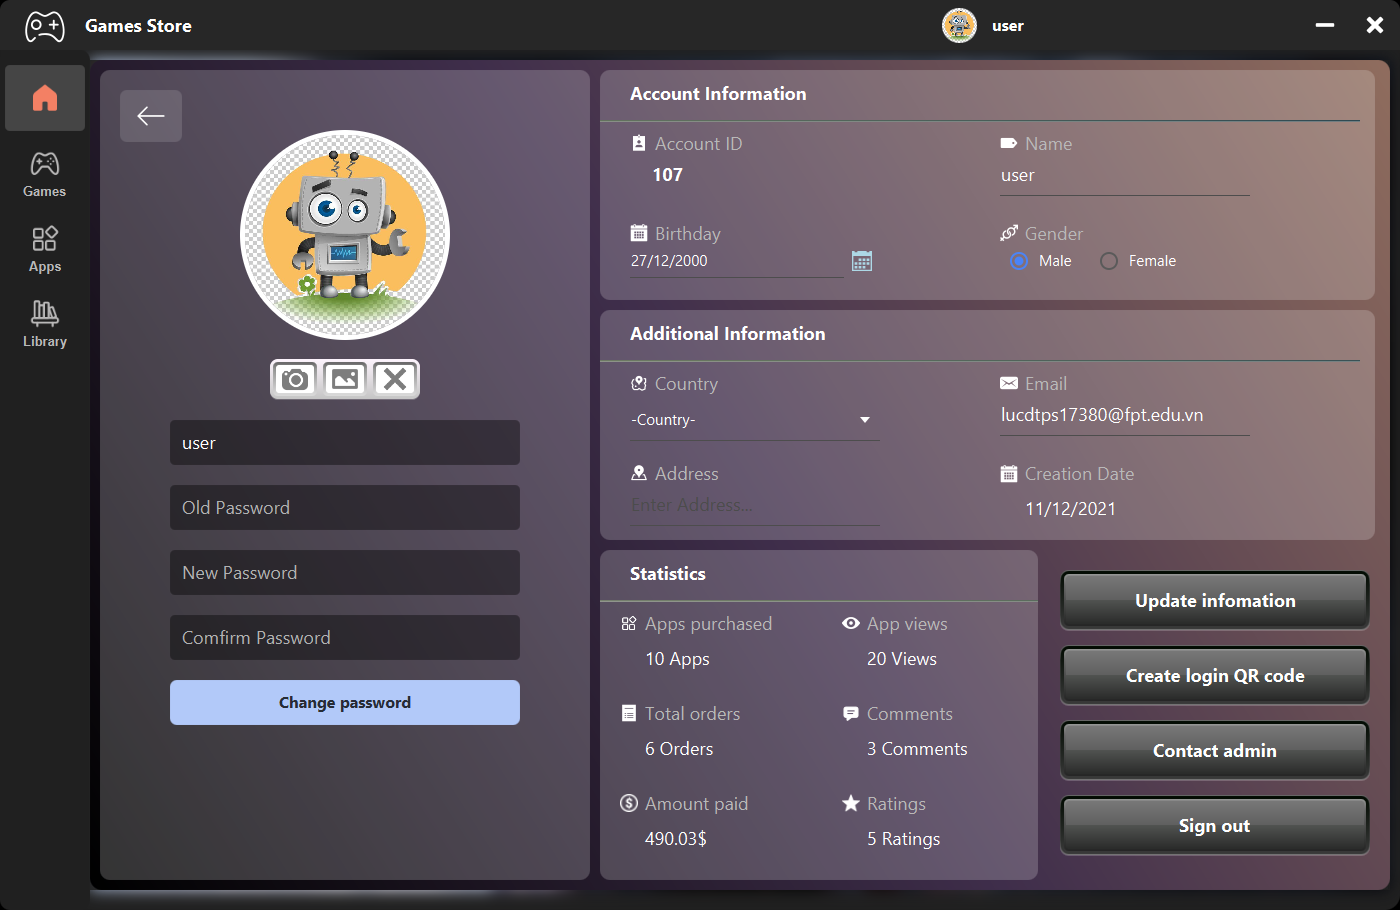
Task: Click the Country map icon
Action: 639,383
